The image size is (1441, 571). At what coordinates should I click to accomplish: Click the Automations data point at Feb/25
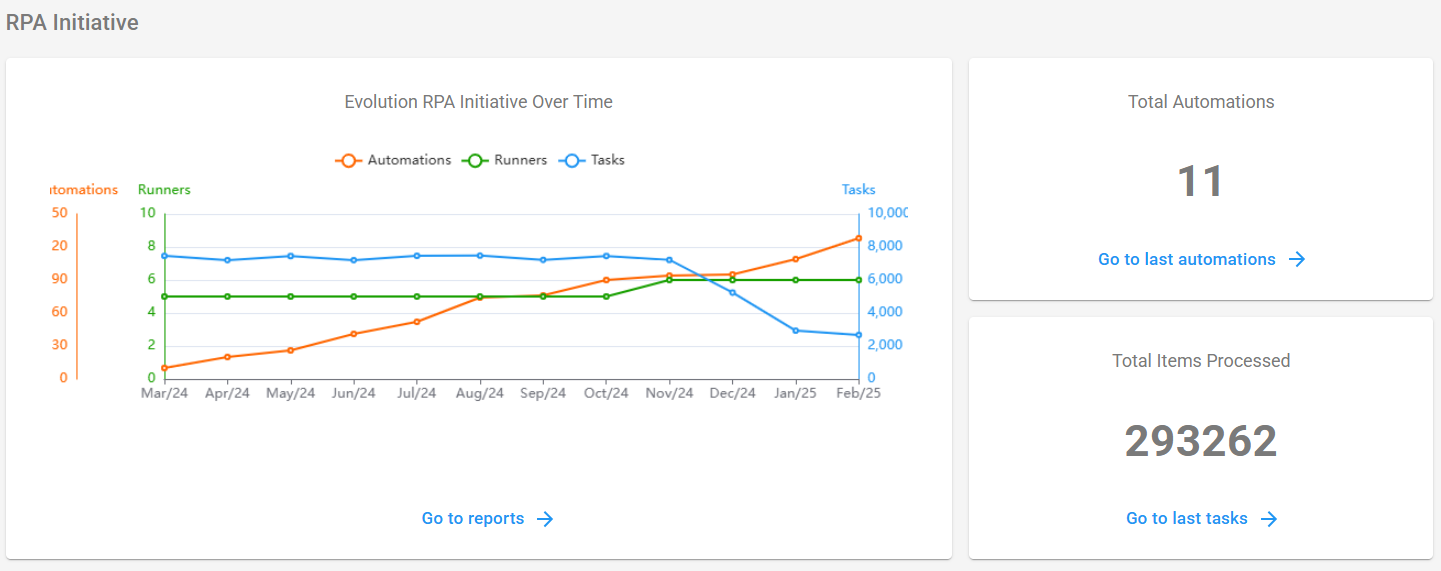click(x=858, y=238)
